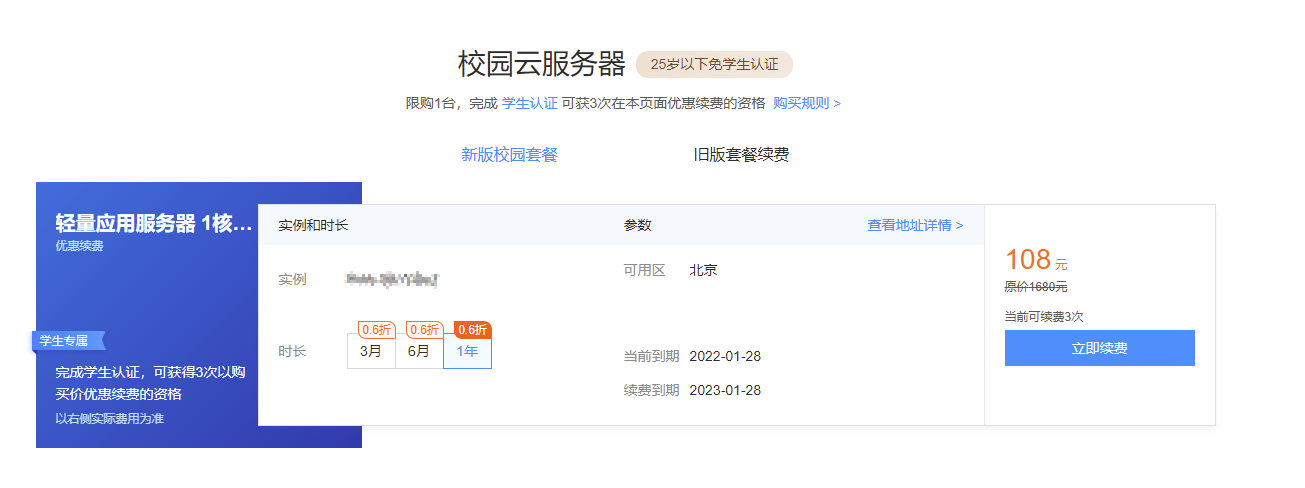Expand 查看地址详情 for address details
This screenshot has height=488, width=1305.
click(914, 225)
